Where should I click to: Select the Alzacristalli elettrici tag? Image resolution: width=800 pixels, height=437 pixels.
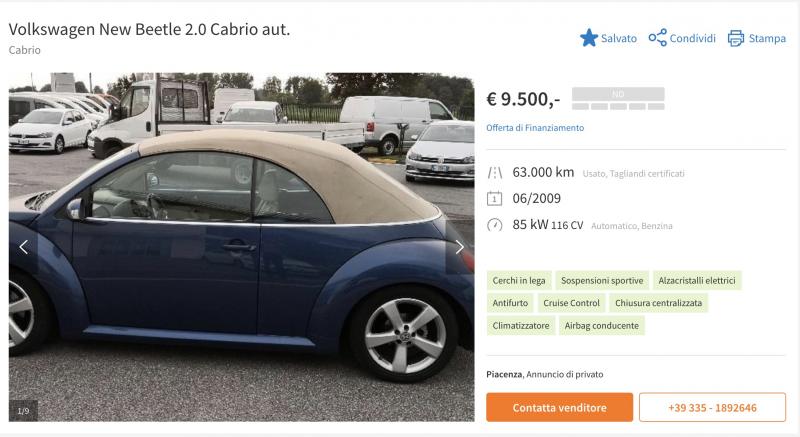tap(696, 280)
